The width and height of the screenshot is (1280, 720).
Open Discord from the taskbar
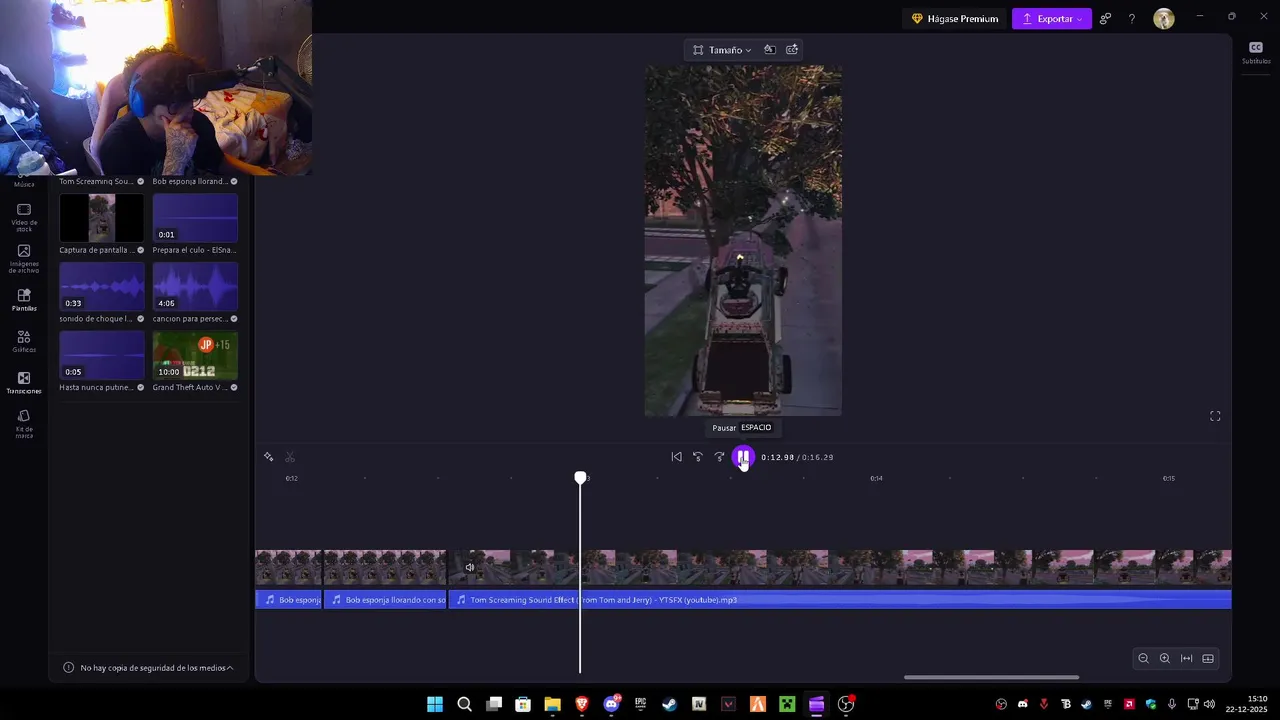coord(611,704)
